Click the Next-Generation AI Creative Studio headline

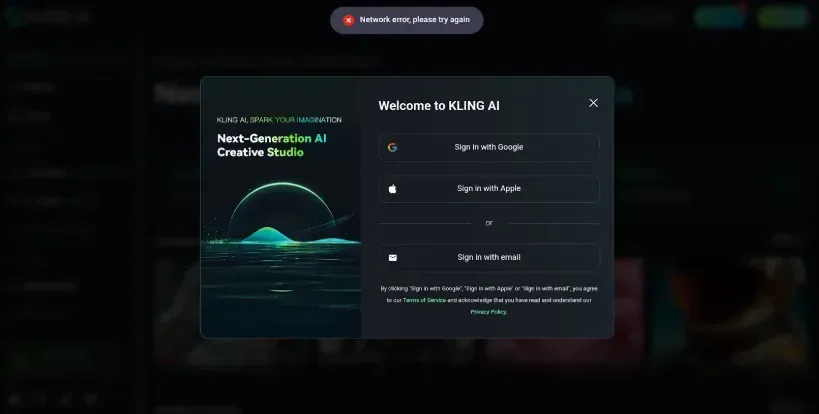[272, 145]
